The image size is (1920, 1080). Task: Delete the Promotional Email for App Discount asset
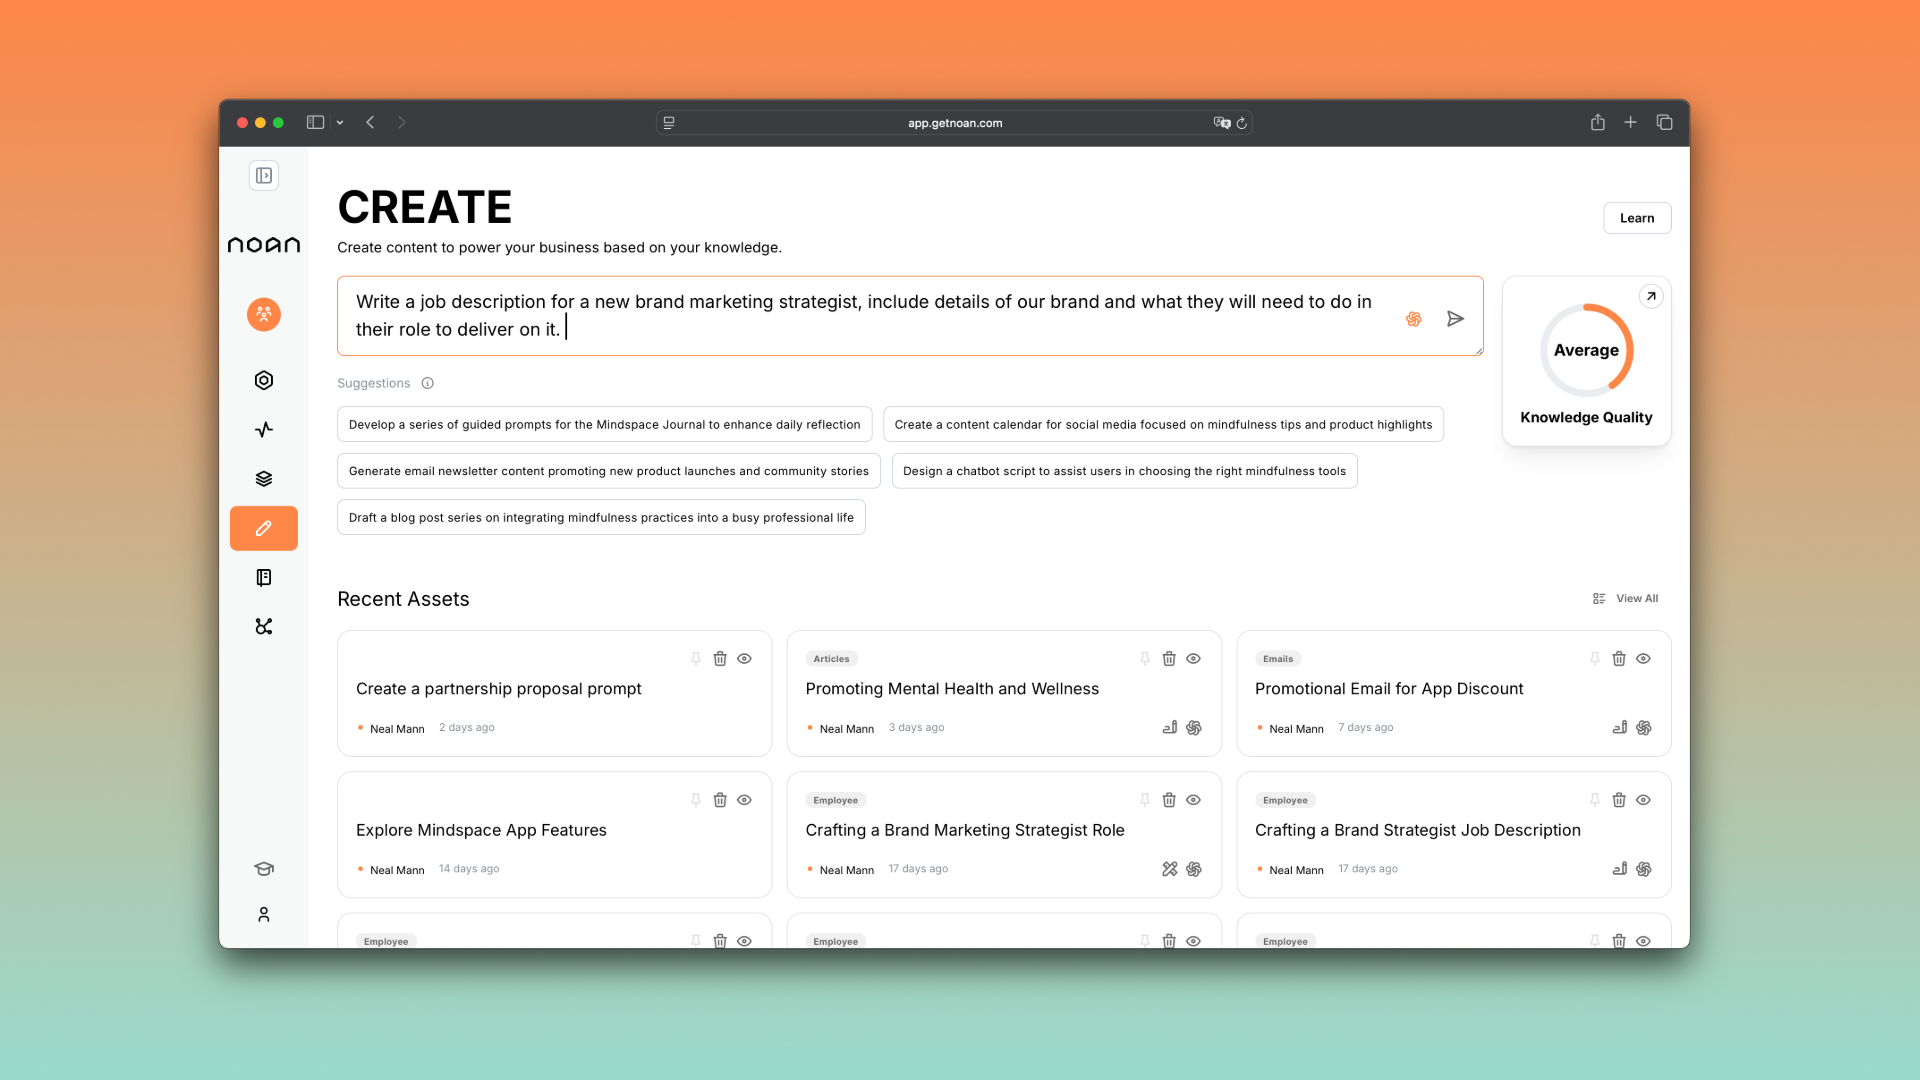pos(1619,658)
